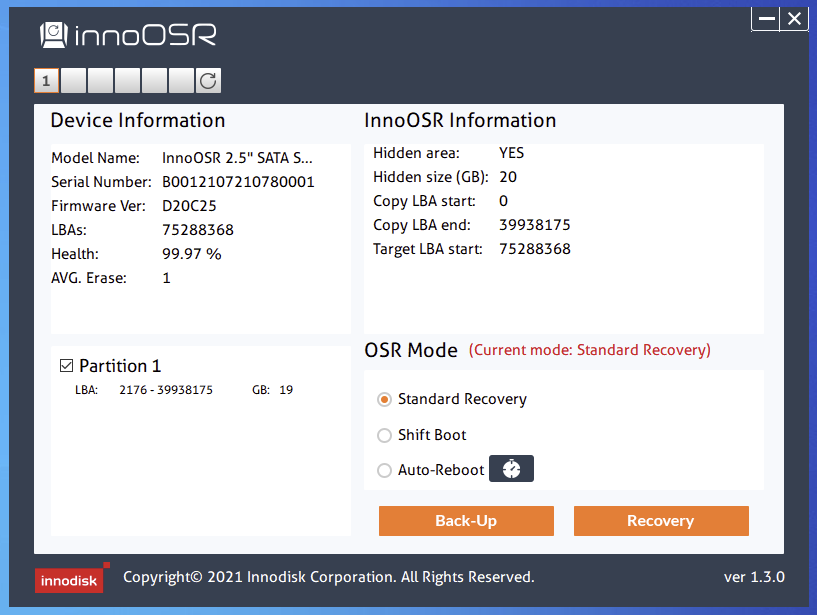
Task: Click the Partition 1 LBA range text
Action: (x=165, y=390)
